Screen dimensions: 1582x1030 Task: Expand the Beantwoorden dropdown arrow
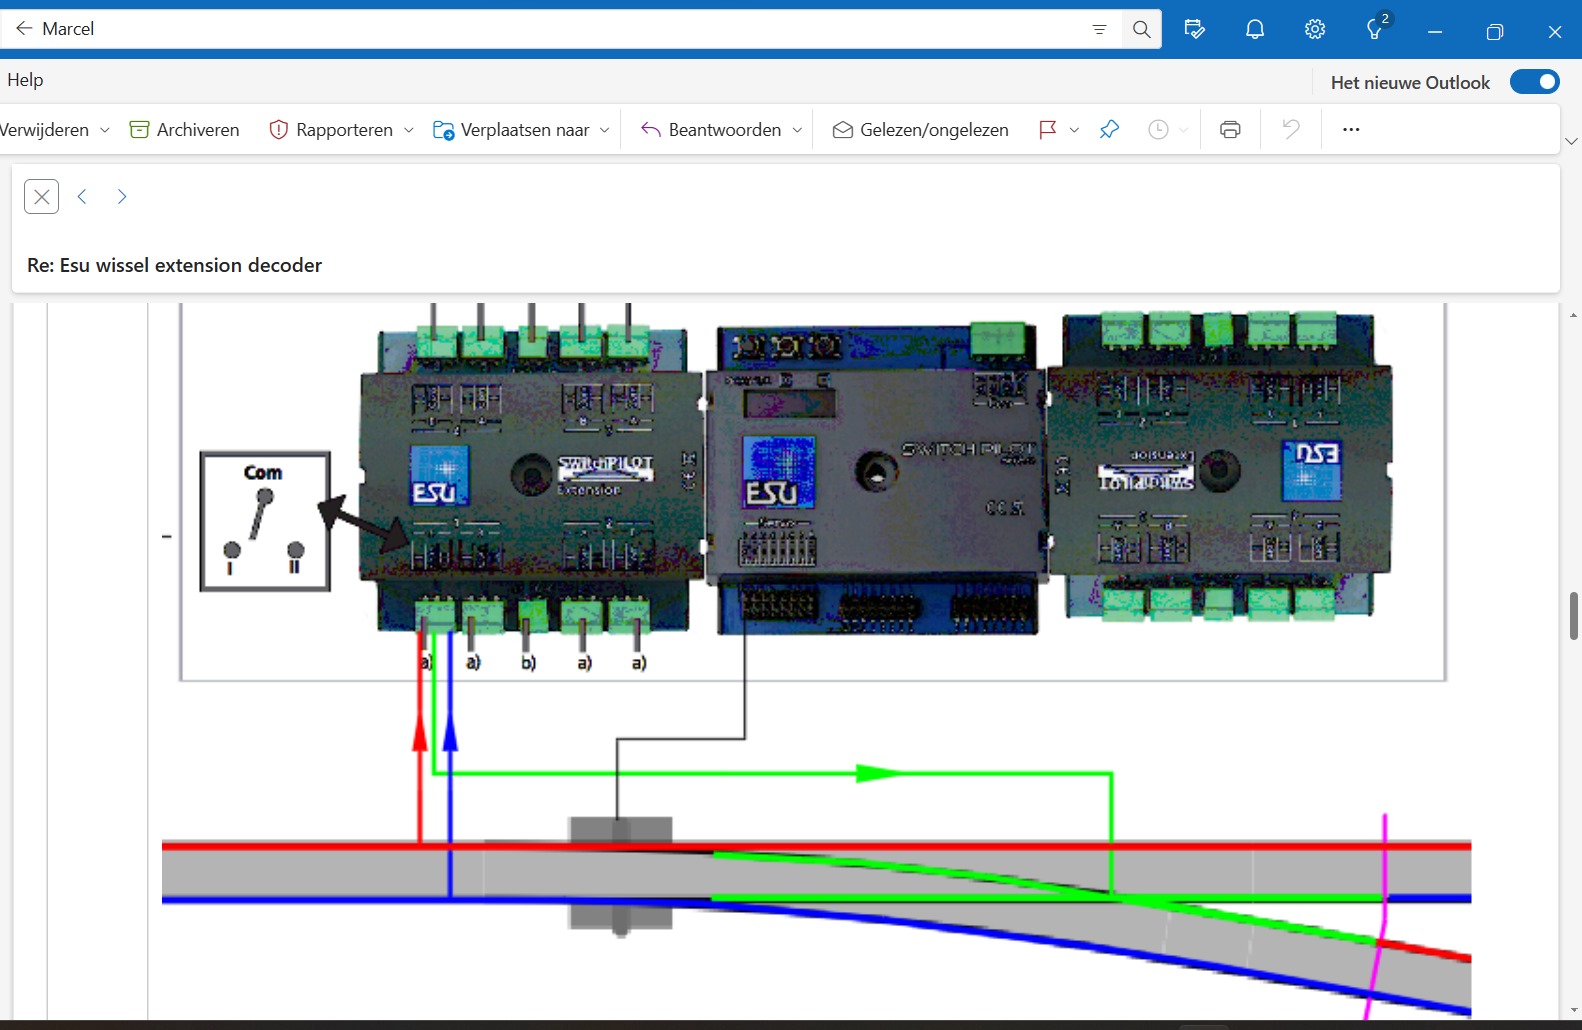(x=797, y=130)
